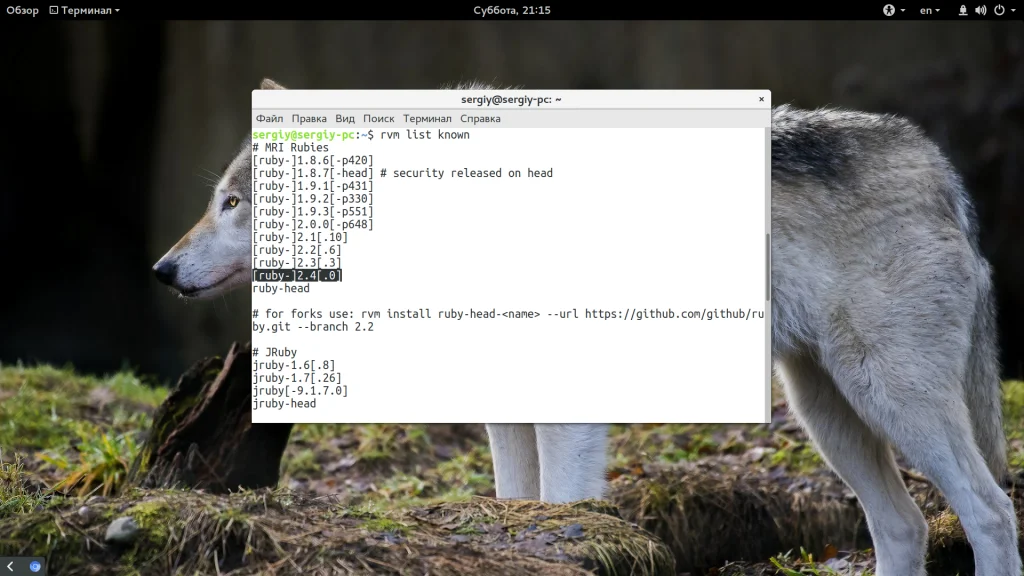The height and width of the screenshot is (576, 1024).
Task: Click the blue browser icon in bottom tray
Action: click(35, 566)
